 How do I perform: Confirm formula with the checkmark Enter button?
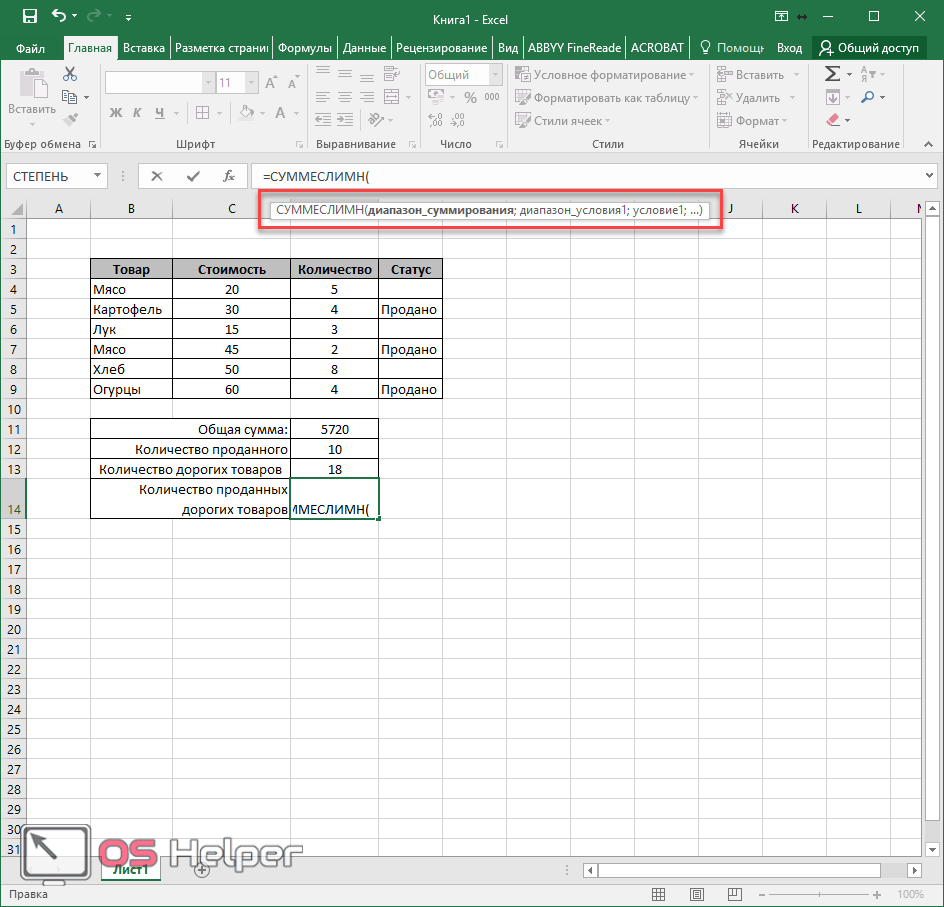pos(193,176)
